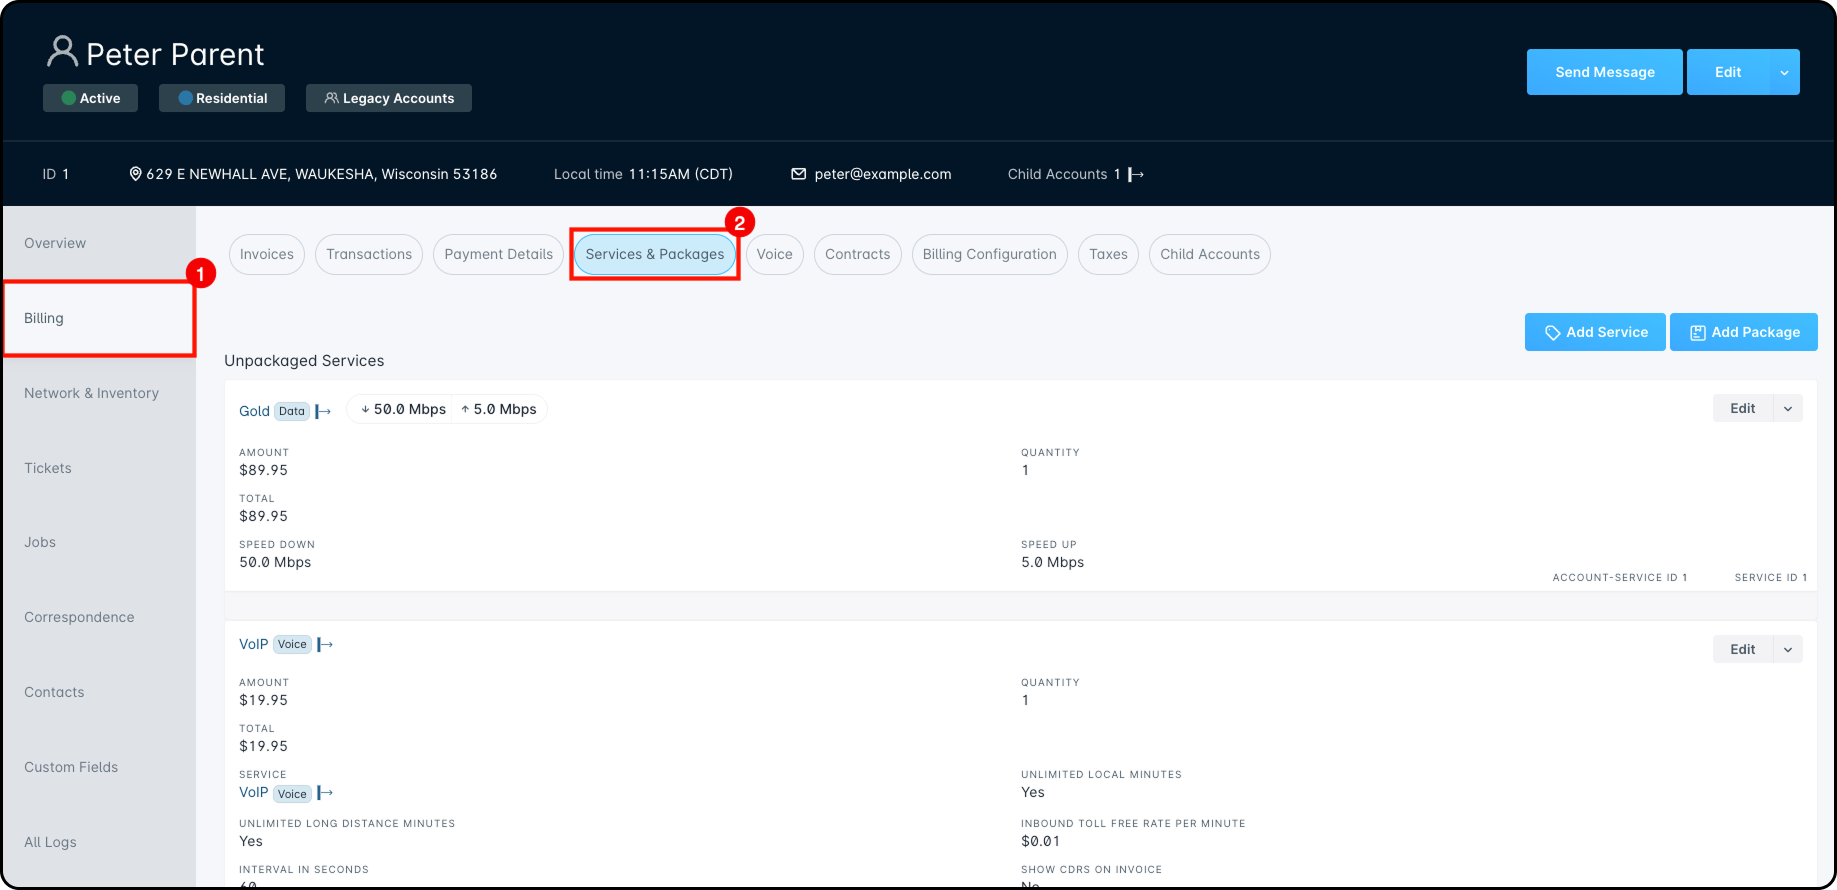Click the Gold AMOUNT value $89.95

[263, 470]
